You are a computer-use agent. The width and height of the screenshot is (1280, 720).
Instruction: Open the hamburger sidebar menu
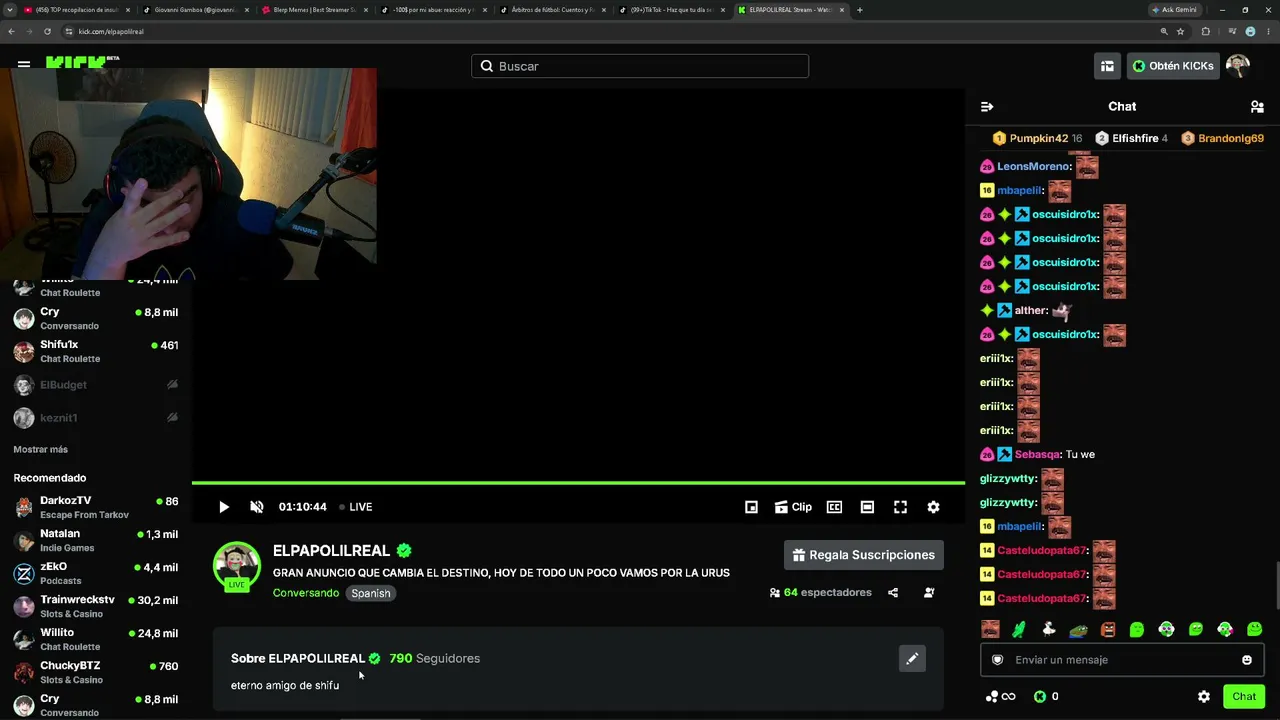pos(24,63)
